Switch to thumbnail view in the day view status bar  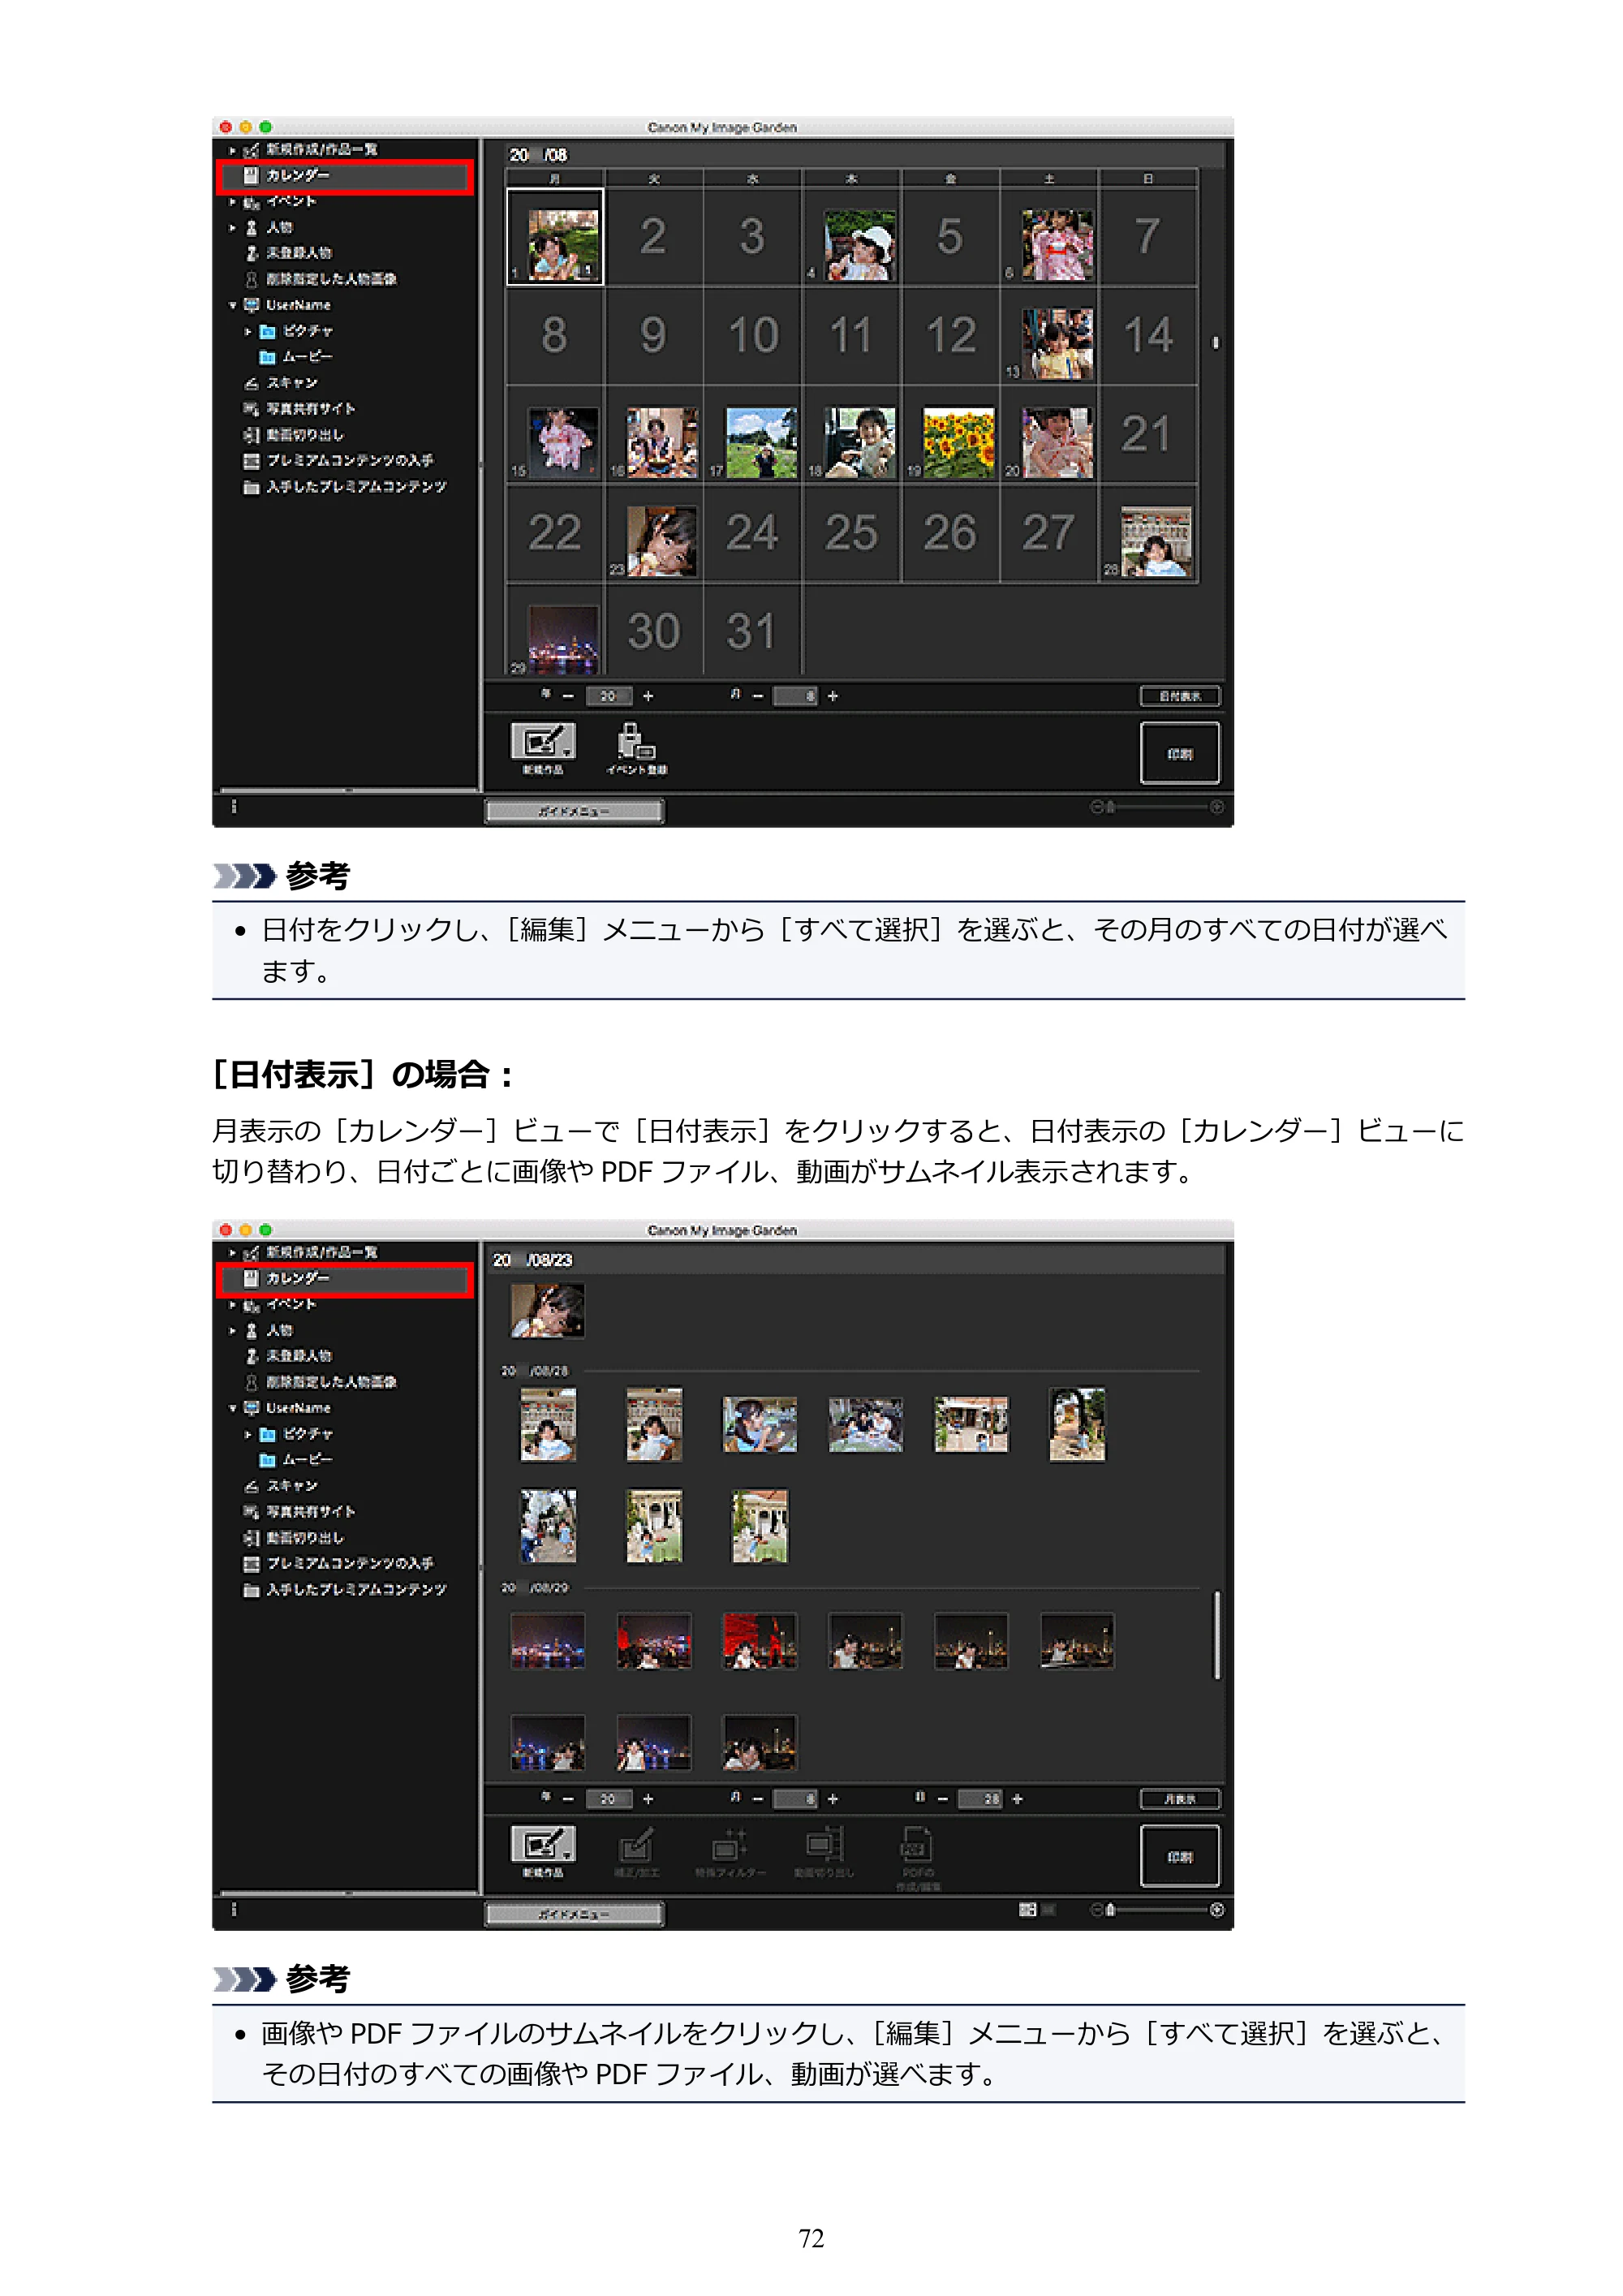[x=1027, y=1910]
